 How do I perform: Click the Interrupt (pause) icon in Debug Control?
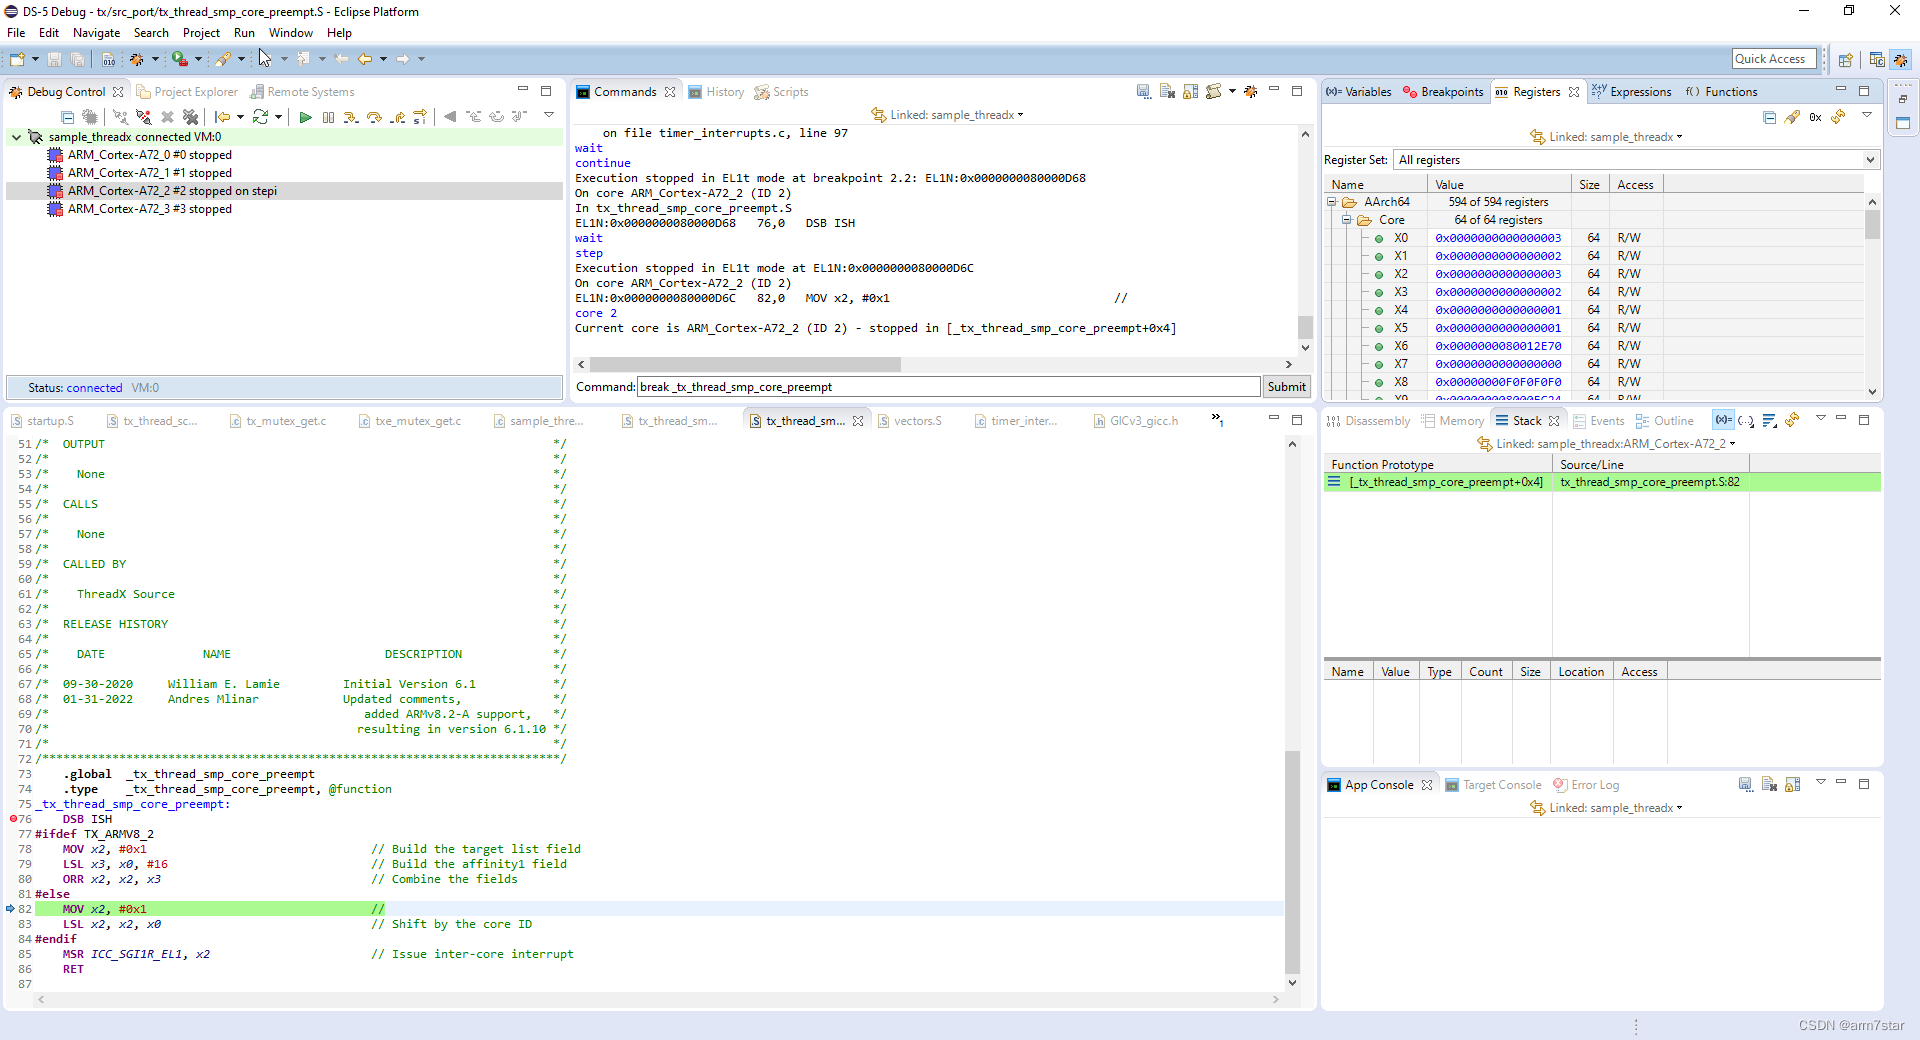click(328, 118)
